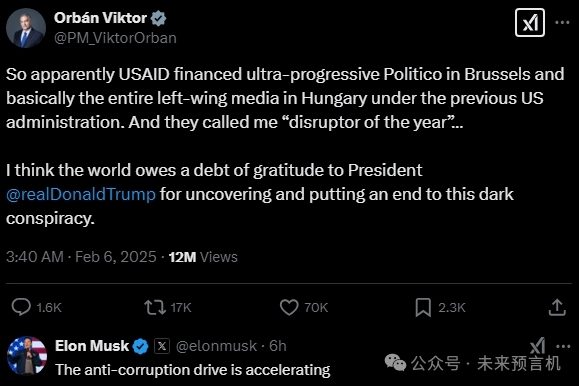This screenshot has height=386, width=579.
Task: Repost the tweet via the 17K icon
Action: pos(155,307)
